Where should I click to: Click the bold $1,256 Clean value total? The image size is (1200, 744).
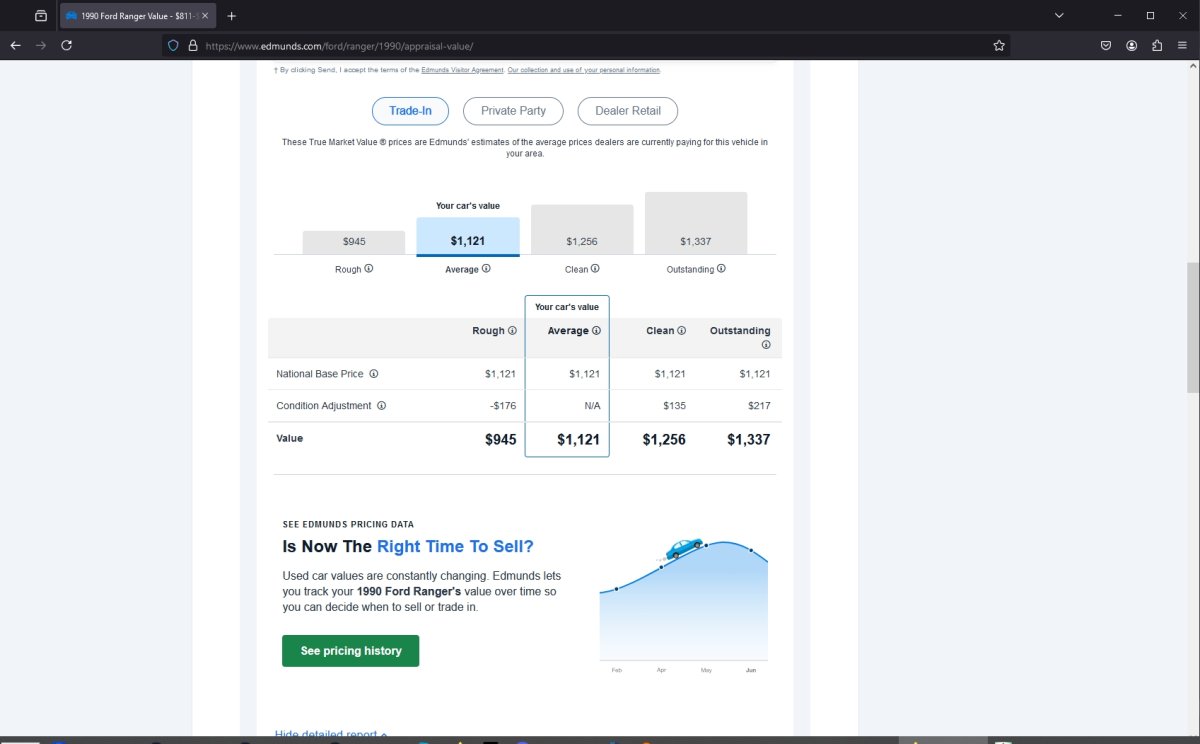point(664,439)
